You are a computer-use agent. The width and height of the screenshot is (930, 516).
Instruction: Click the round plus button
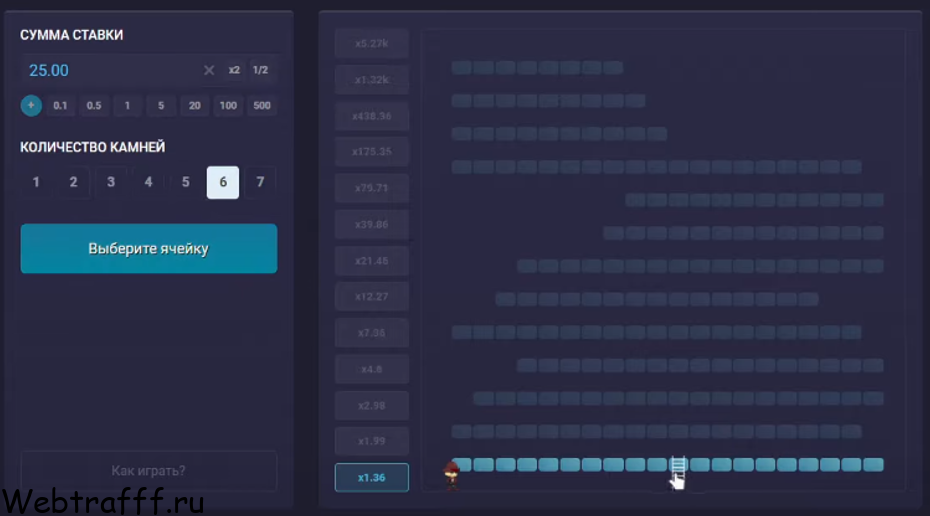[x=31, y=106]
